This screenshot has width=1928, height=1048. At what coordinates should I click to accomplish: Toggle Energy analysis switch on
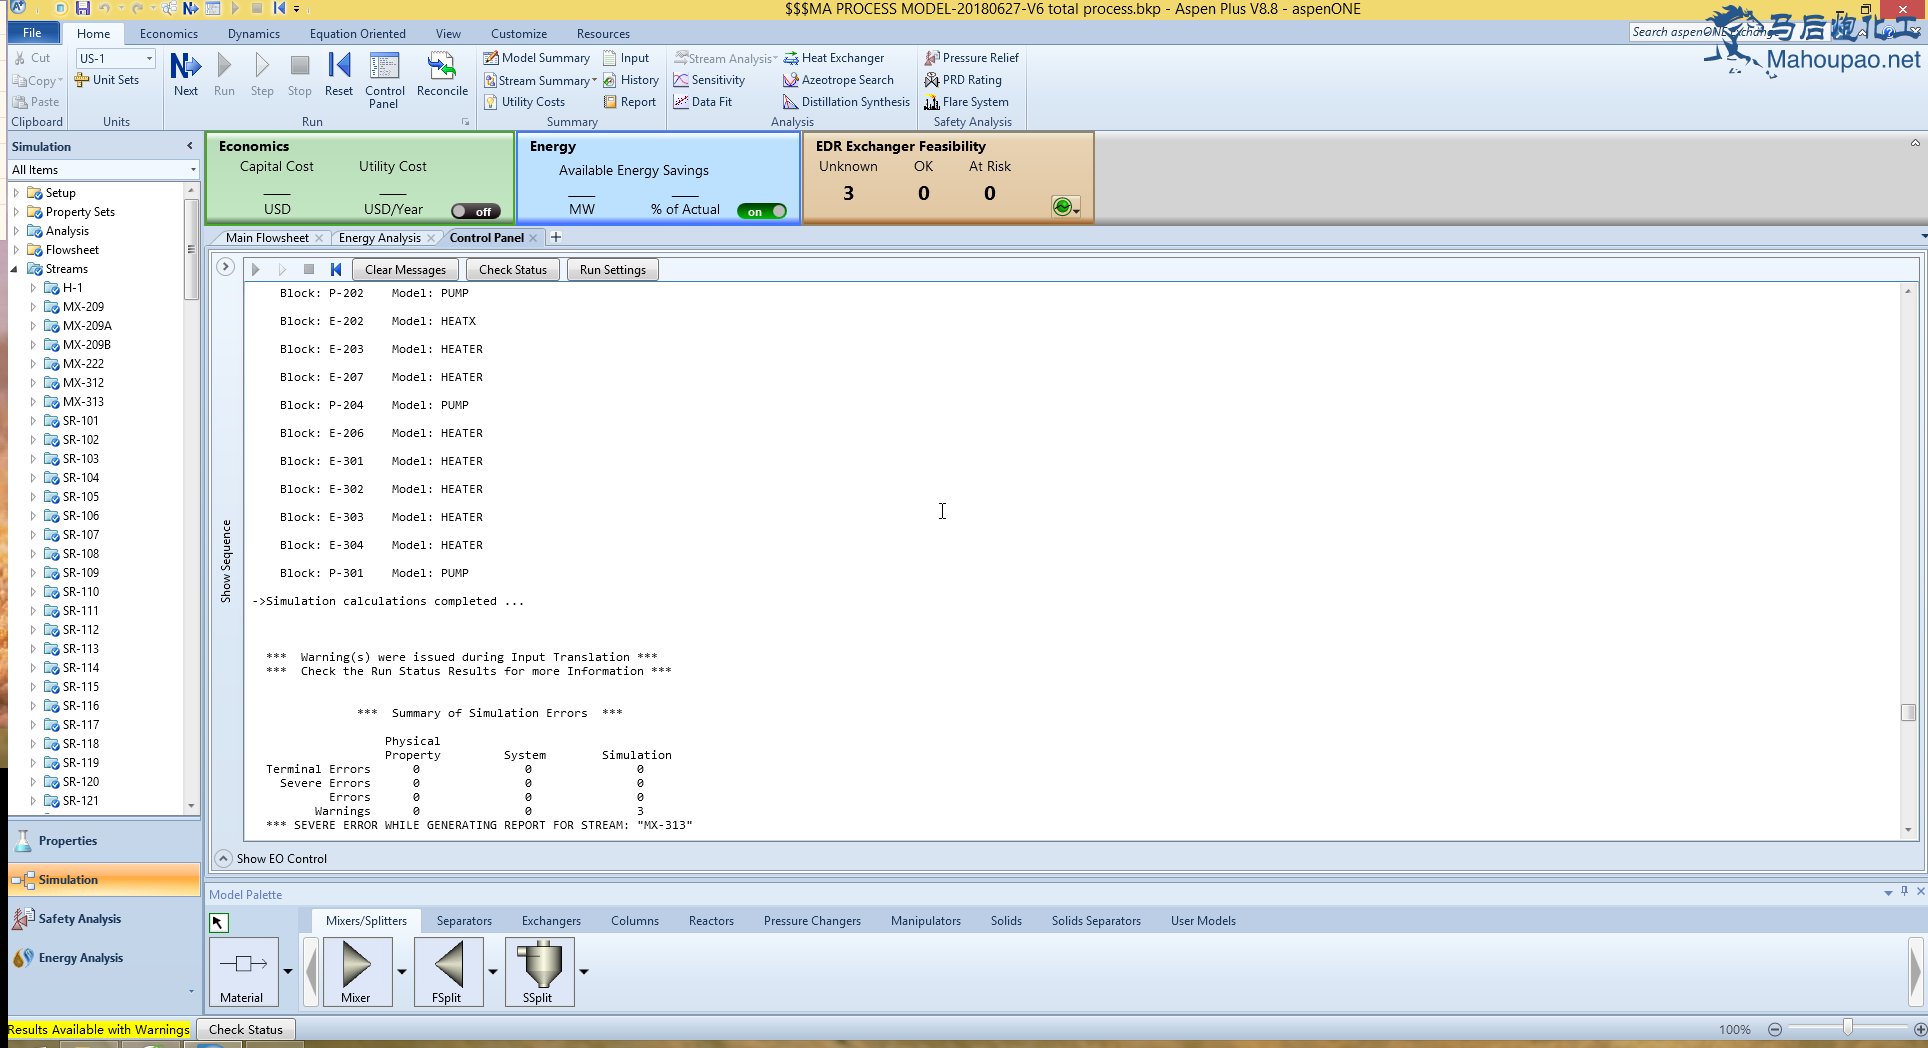(762, 211)
